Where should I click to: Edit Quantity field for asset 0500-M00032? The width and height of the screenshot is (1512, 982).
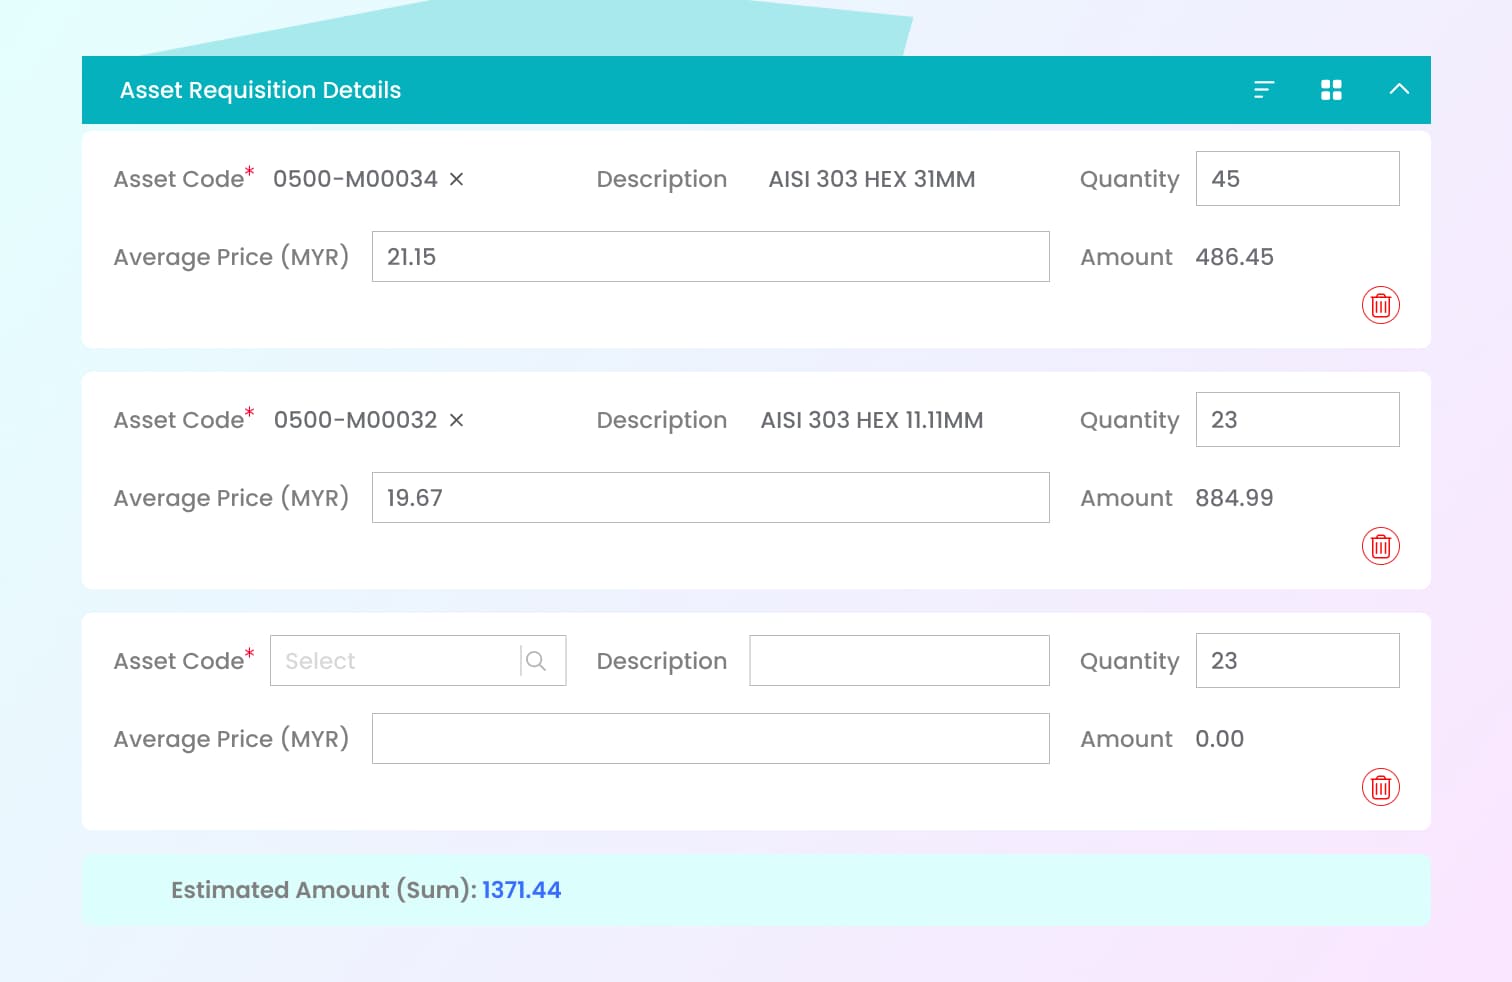click(1297, 420)
